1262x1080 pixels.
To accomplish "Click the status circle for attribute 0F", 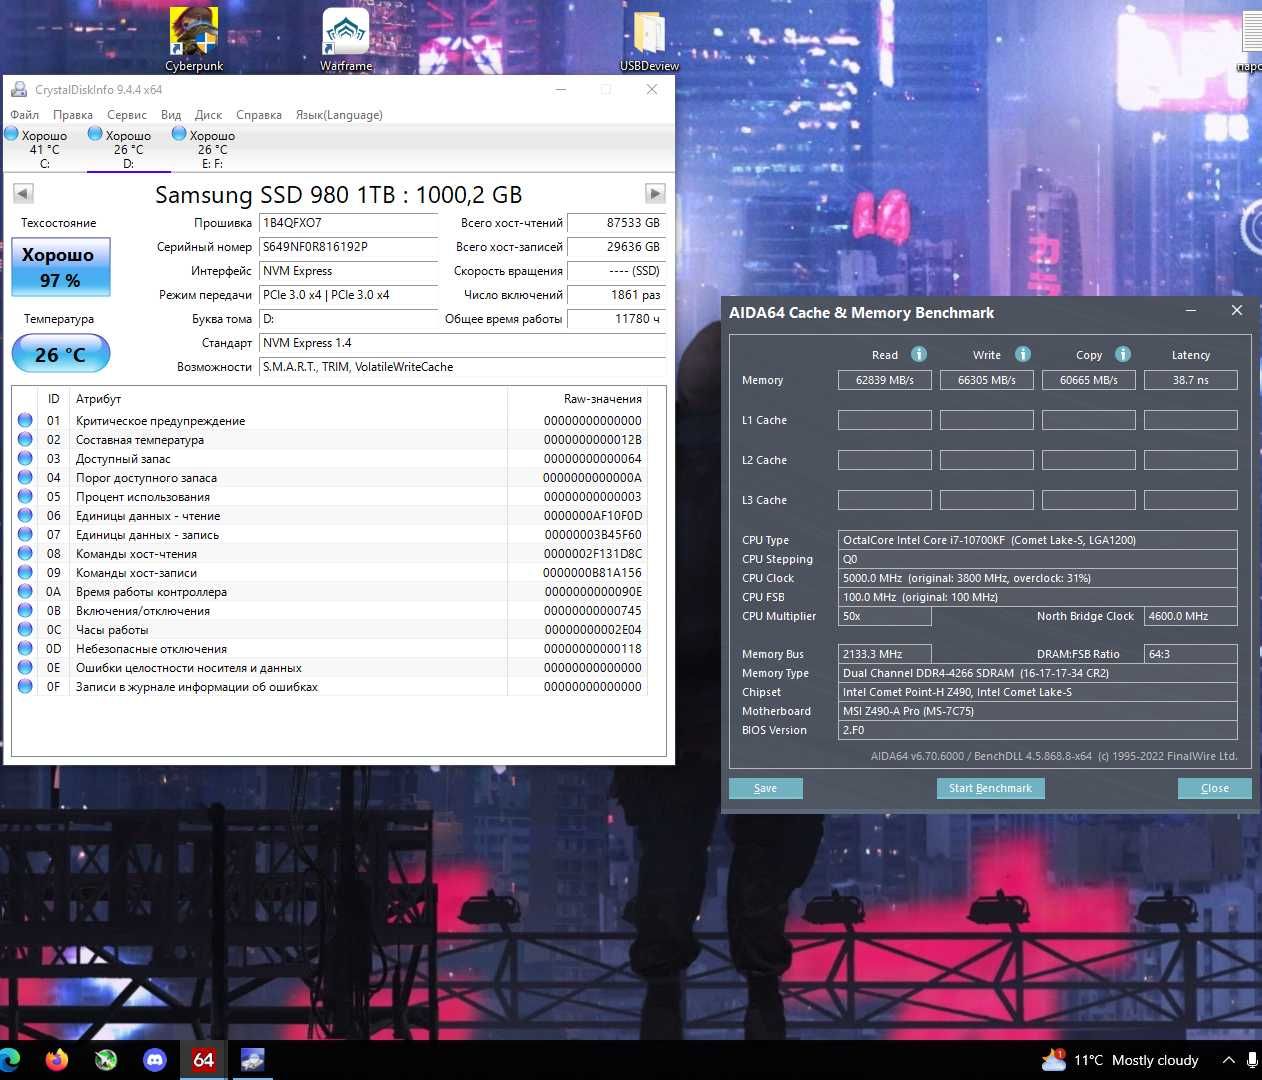I will 25,686.
